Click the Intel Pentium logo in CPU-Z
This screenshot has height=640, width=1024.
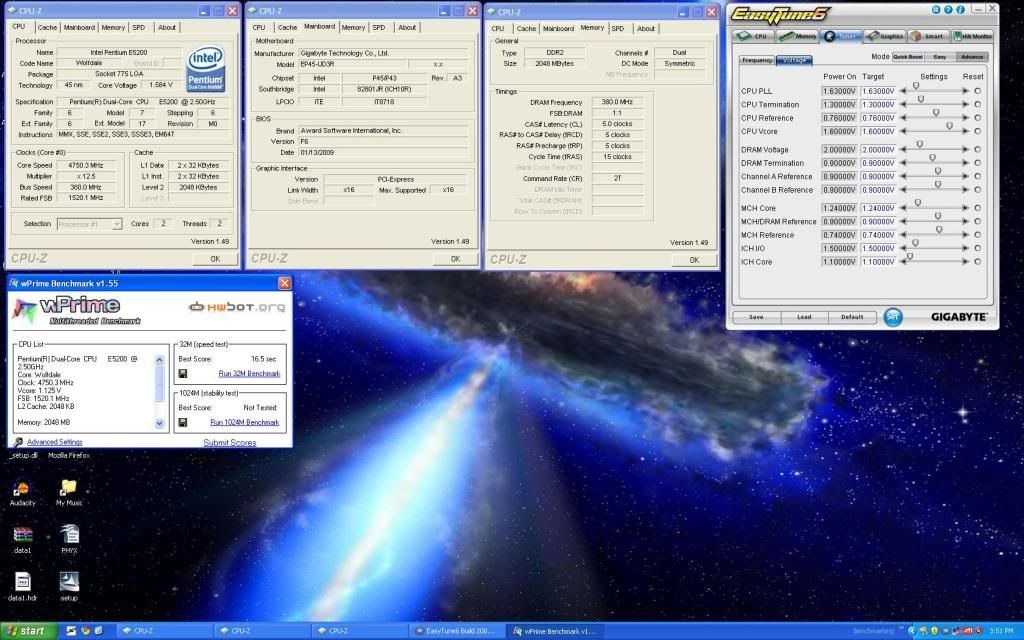pos(206,68)
